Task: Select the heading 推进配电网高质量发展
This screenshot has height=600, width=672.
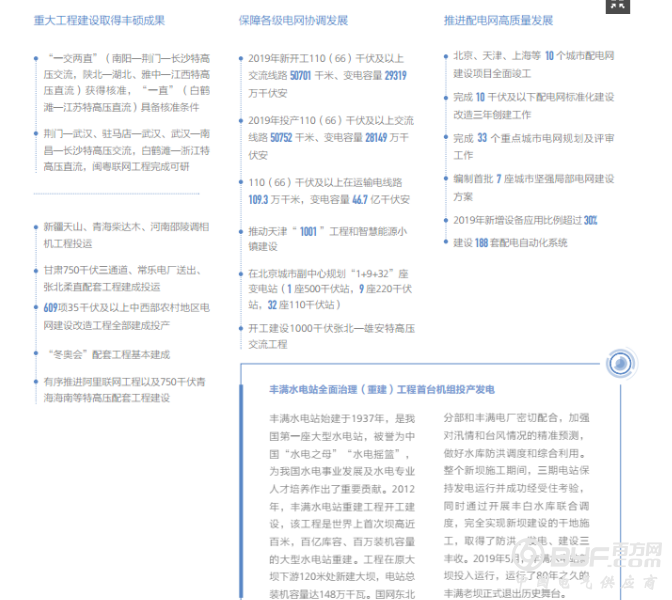Action: coord(497,20)
